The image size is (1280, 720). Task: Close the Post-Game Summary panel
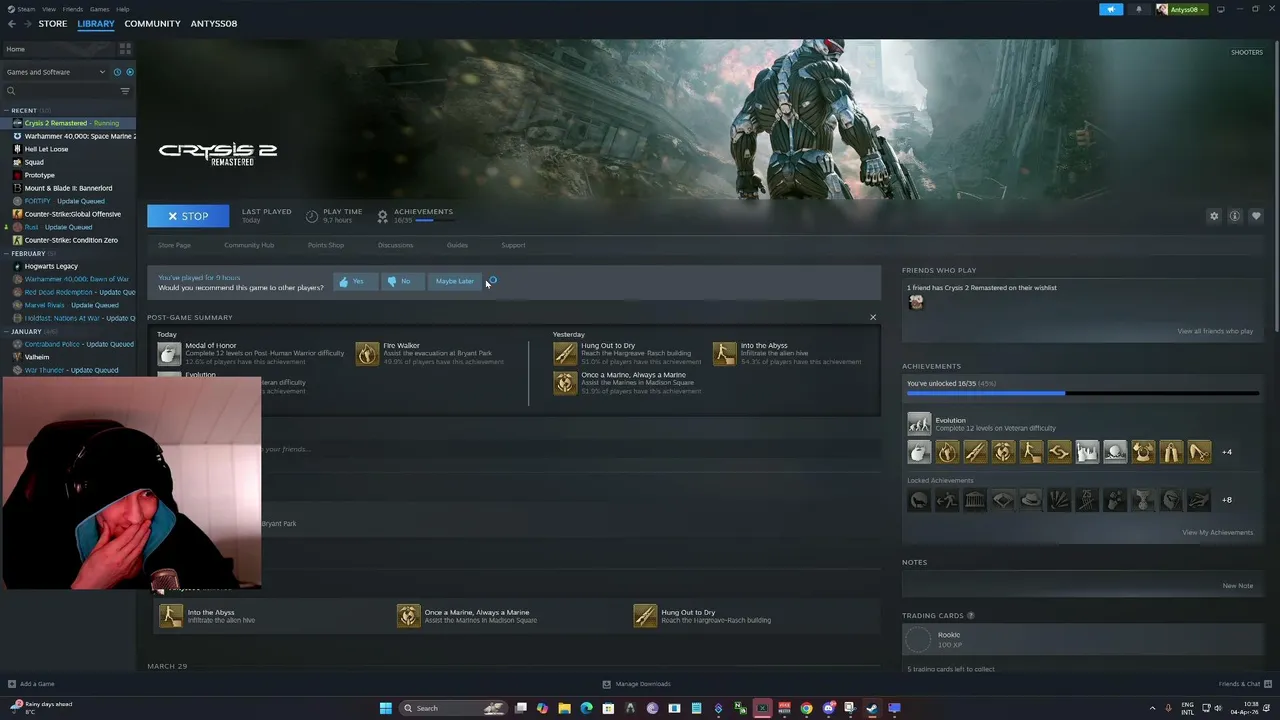click(873, 317)
